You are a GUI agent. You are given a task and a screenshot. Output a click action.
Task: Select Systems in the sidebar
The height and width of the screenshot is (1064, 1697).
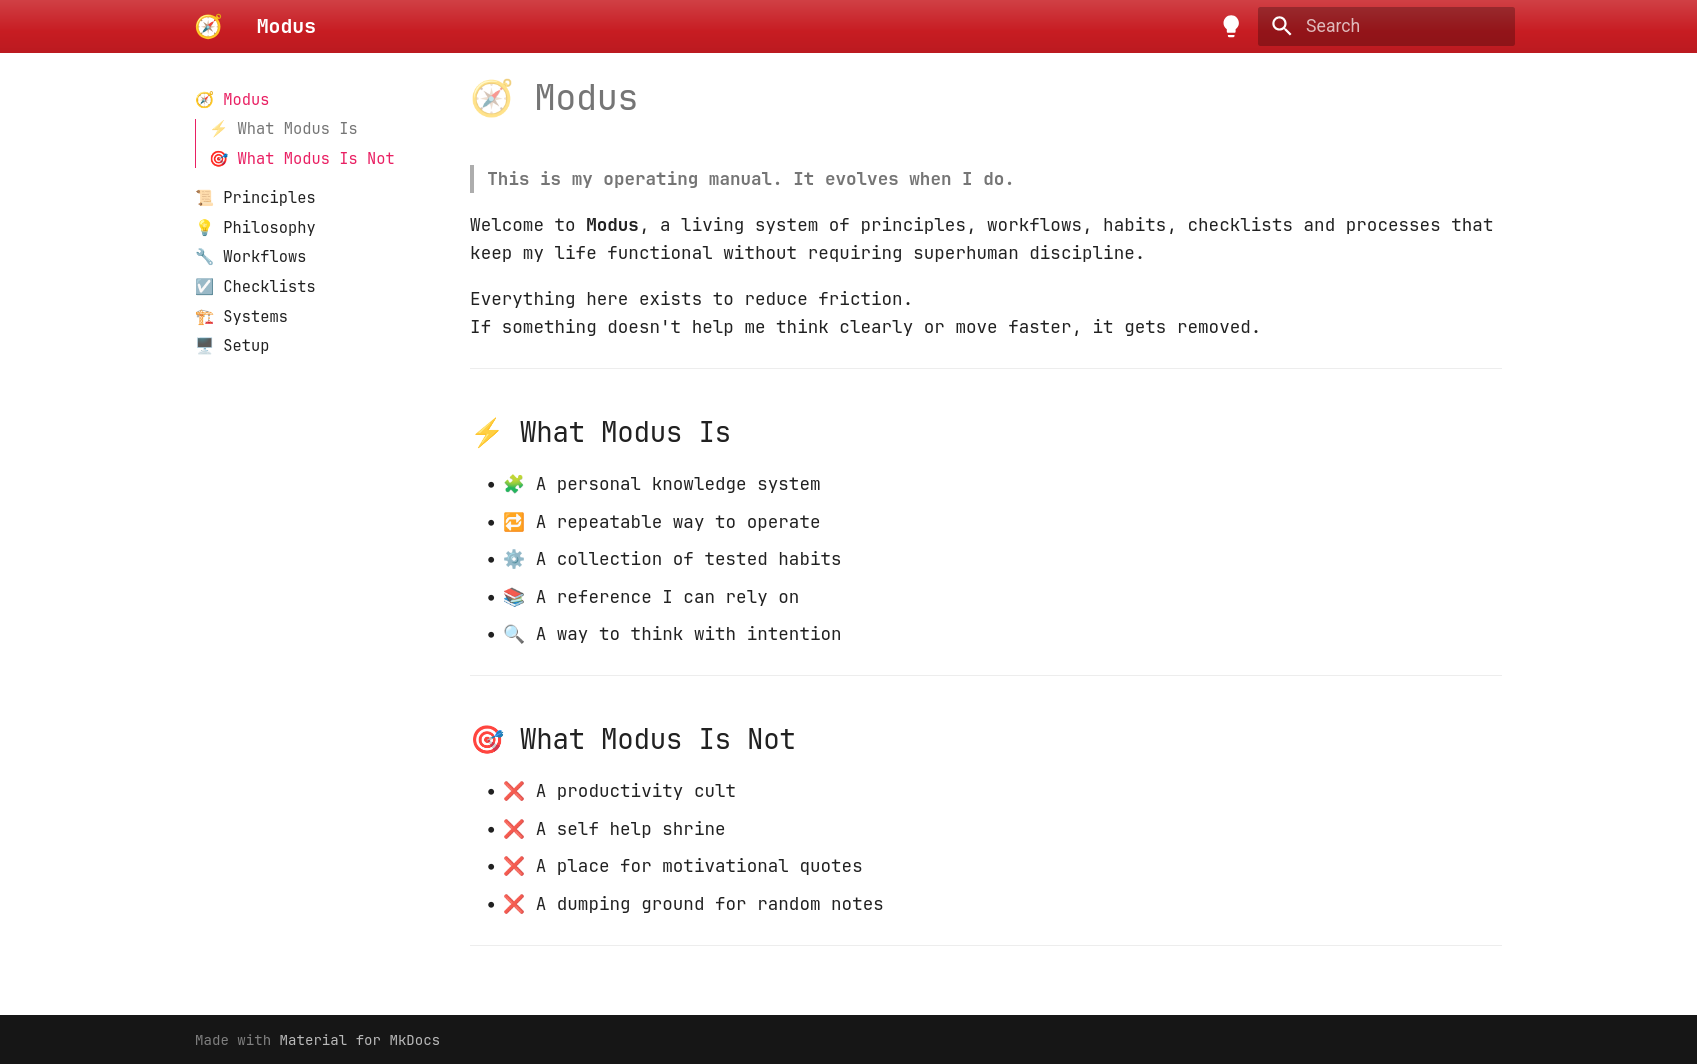255,317
